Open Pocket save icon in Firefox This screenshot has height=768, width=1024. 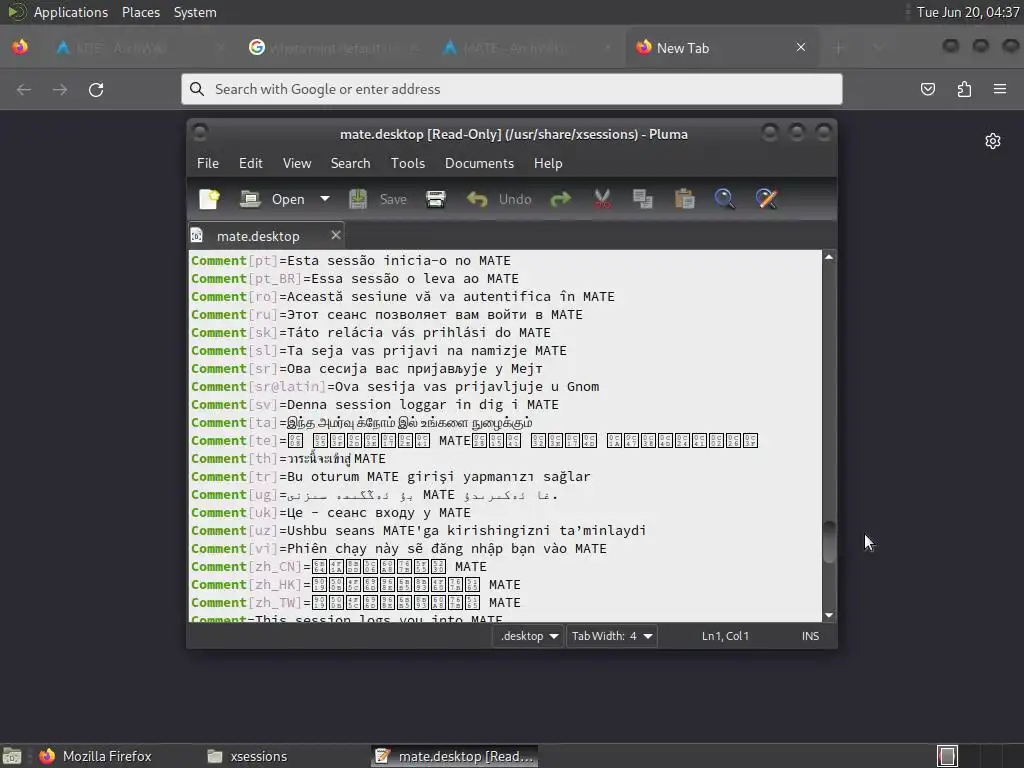coord(927,89)
